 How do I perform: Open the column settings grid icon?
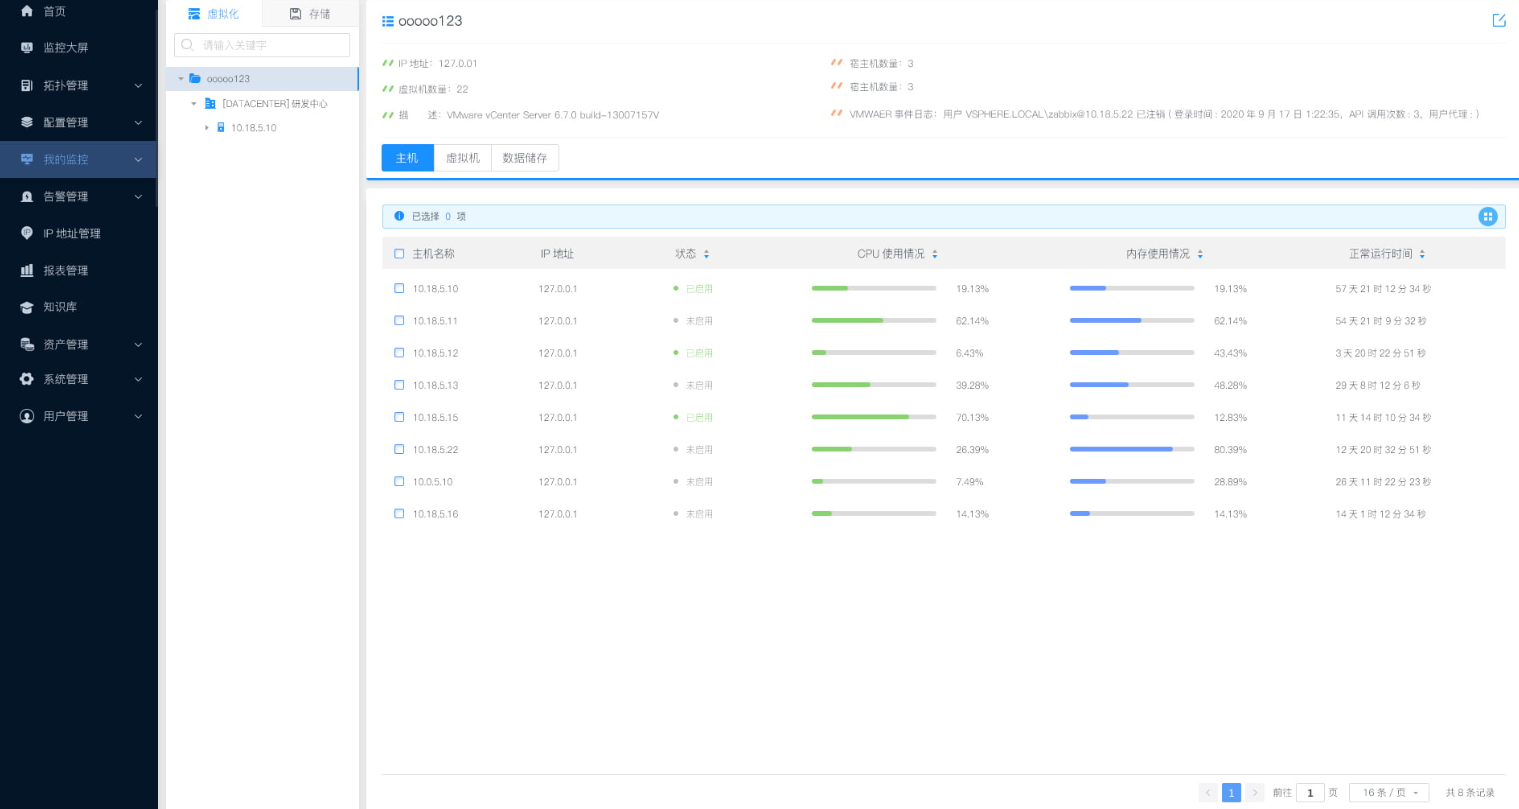click(1487, 217)
